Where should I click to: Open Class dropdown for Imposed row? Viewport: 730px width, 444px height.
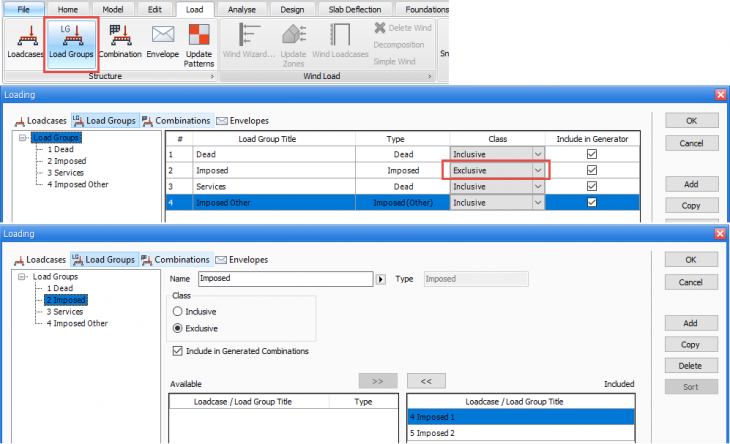coord(538,170)
